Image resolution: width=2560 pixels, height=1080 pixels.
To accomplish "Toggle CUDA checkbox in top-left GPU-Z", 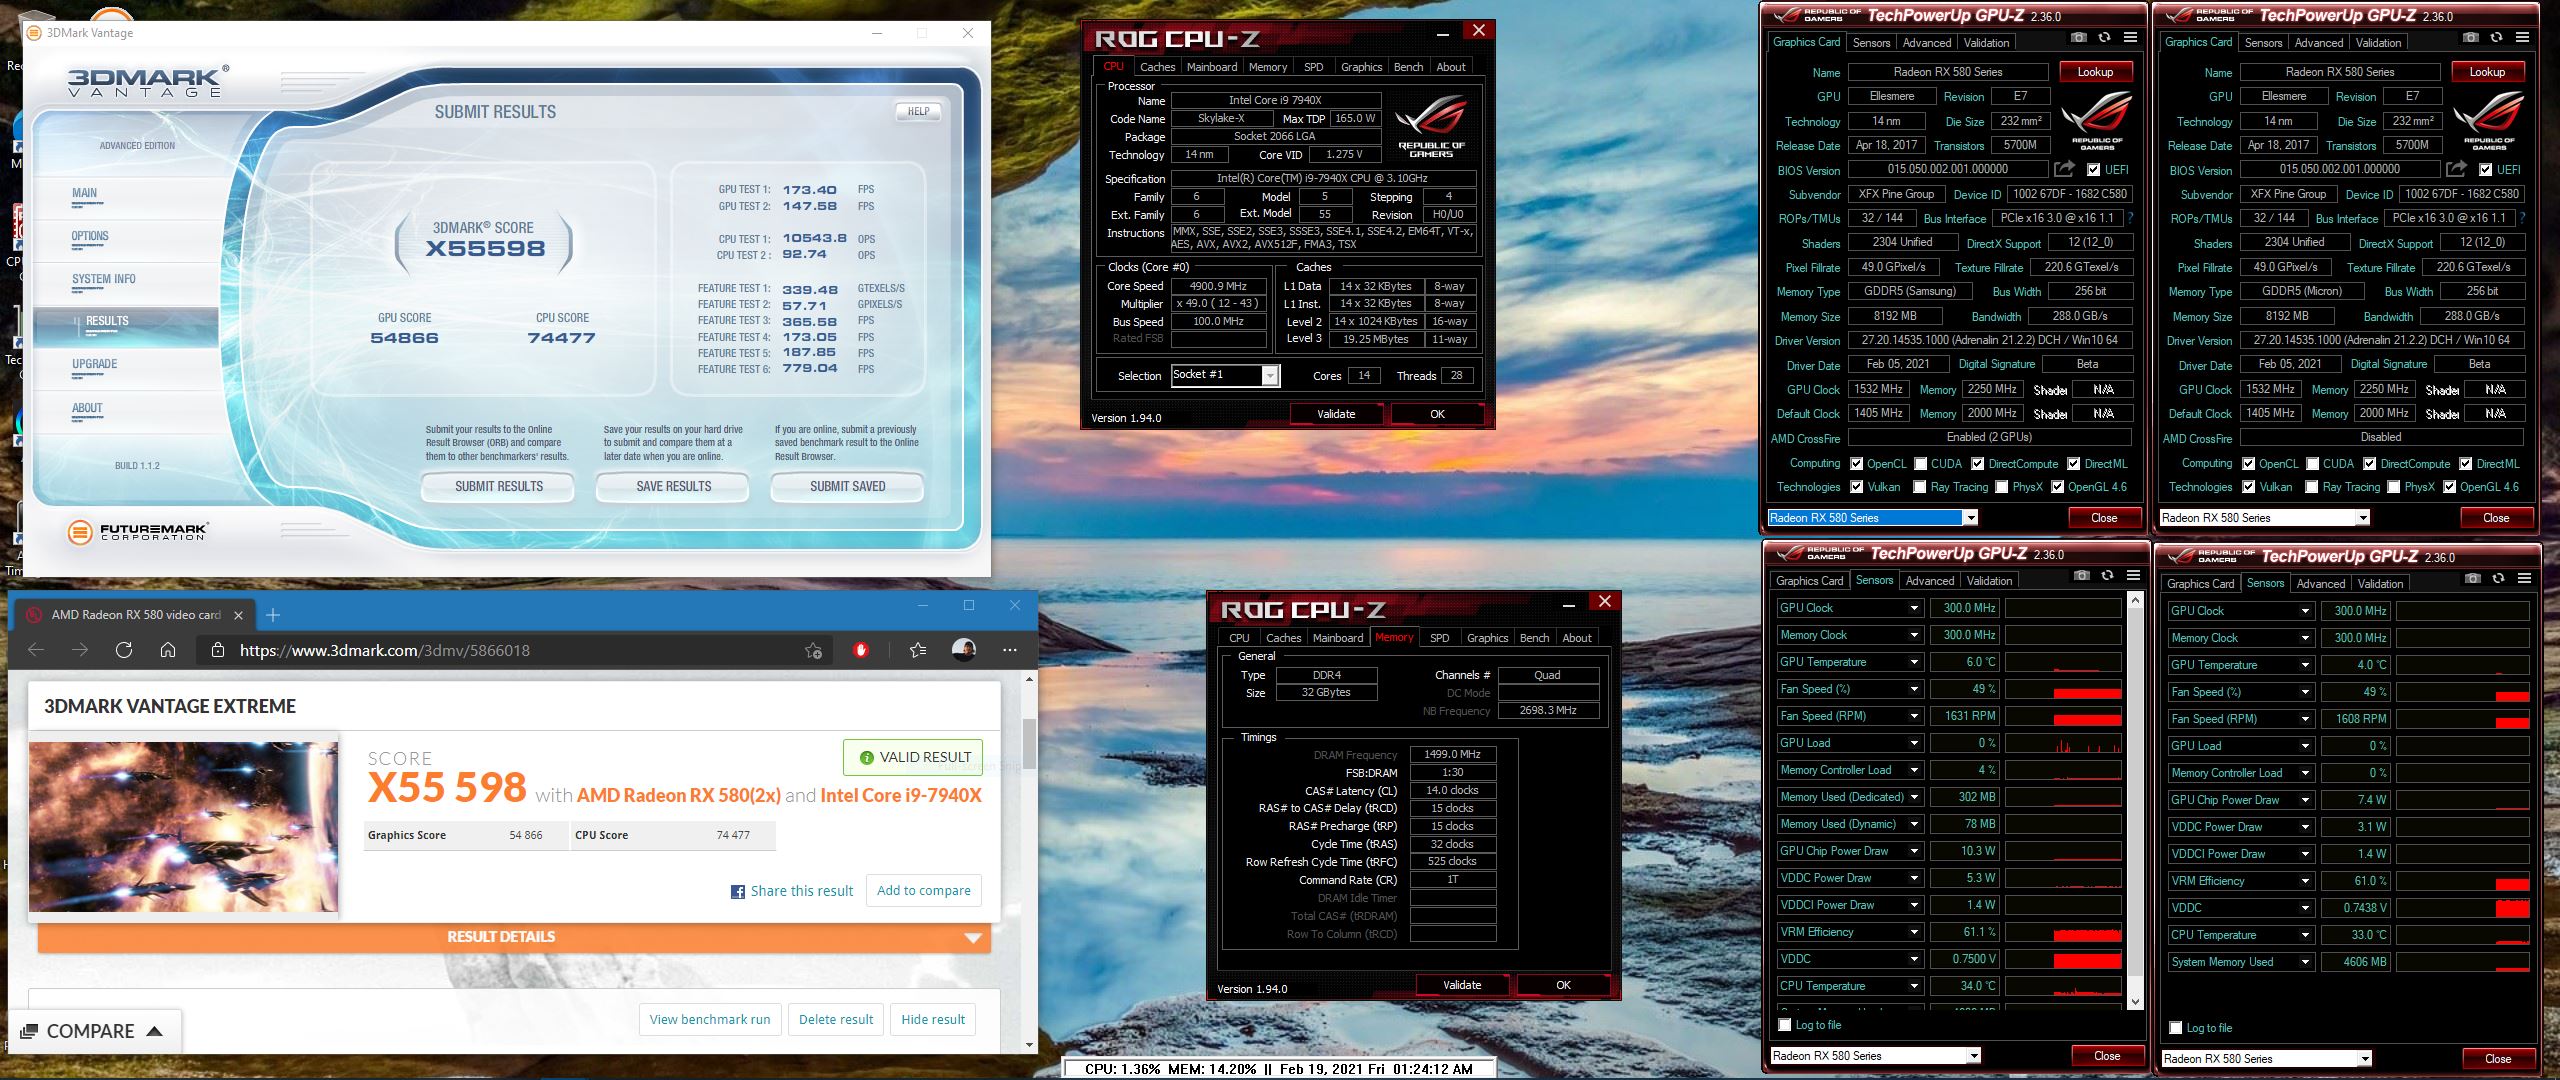I will [x=1920, y=464].
